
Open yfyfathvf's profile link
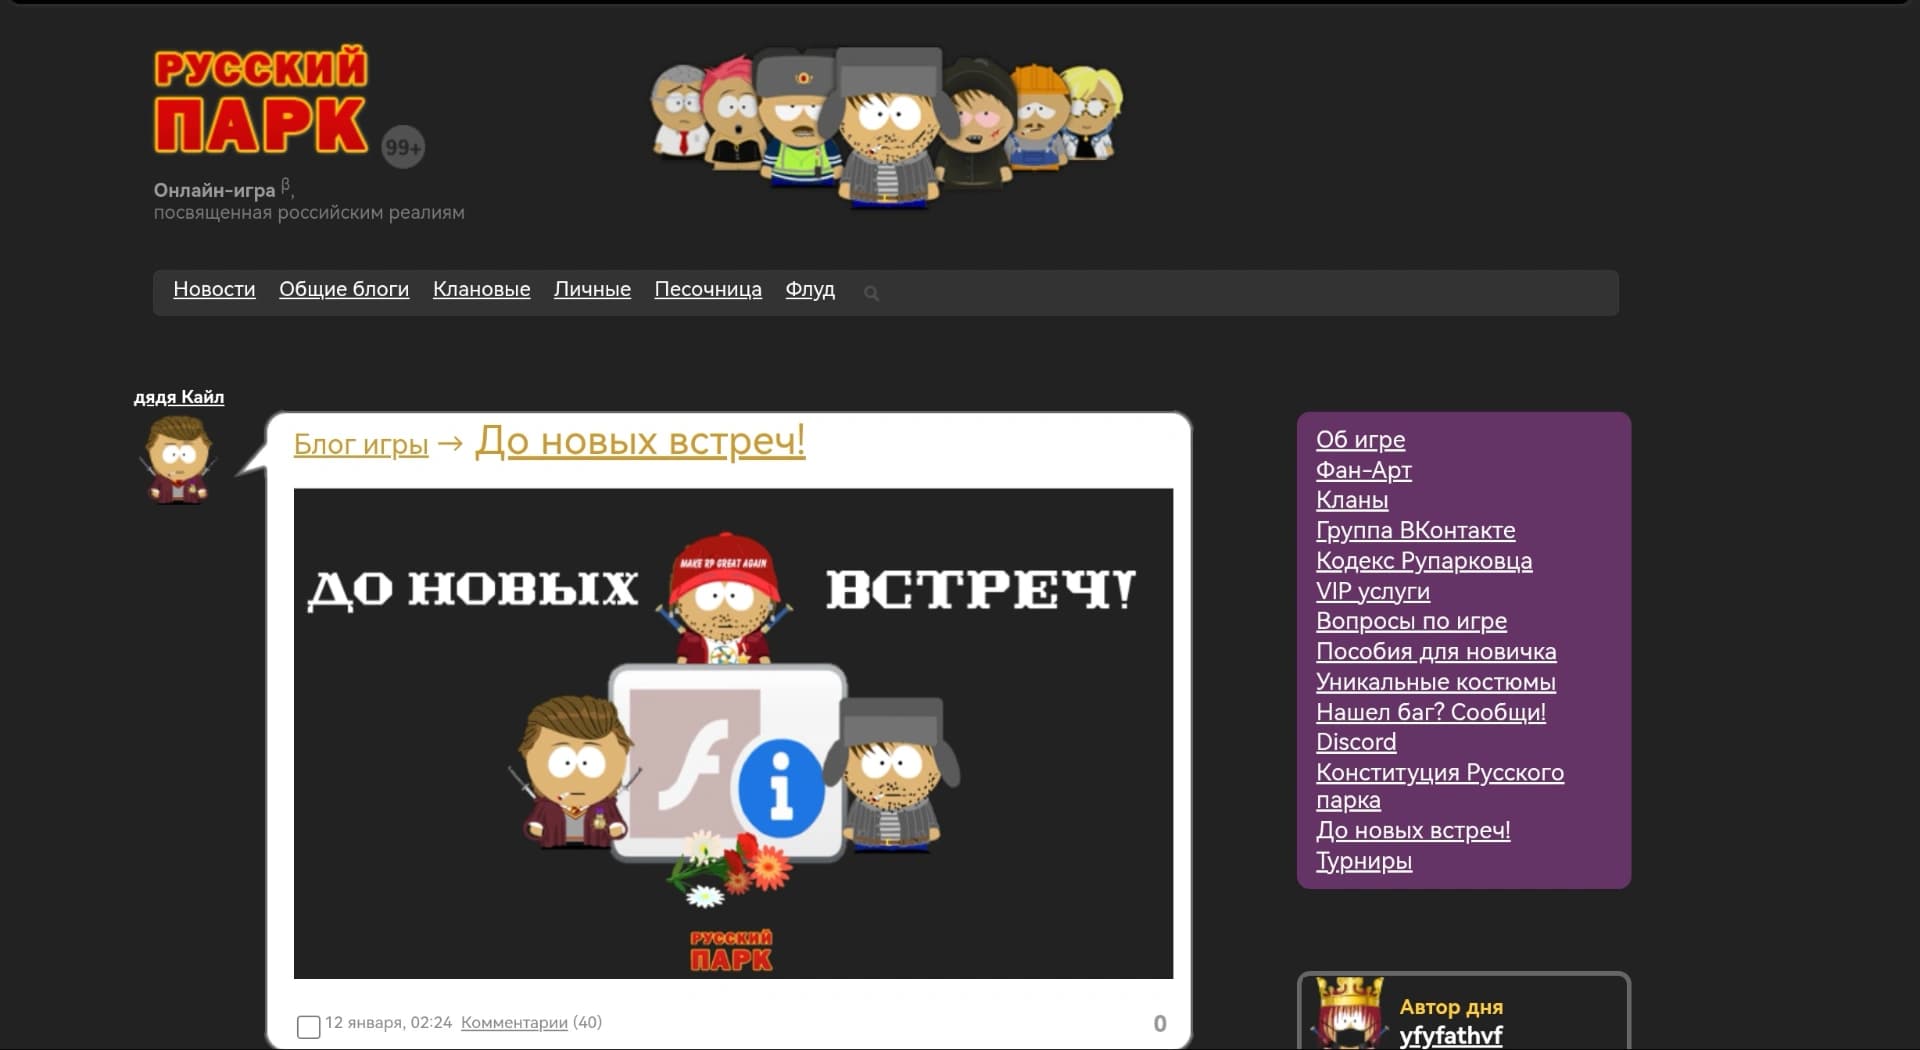point(1451,1036)
